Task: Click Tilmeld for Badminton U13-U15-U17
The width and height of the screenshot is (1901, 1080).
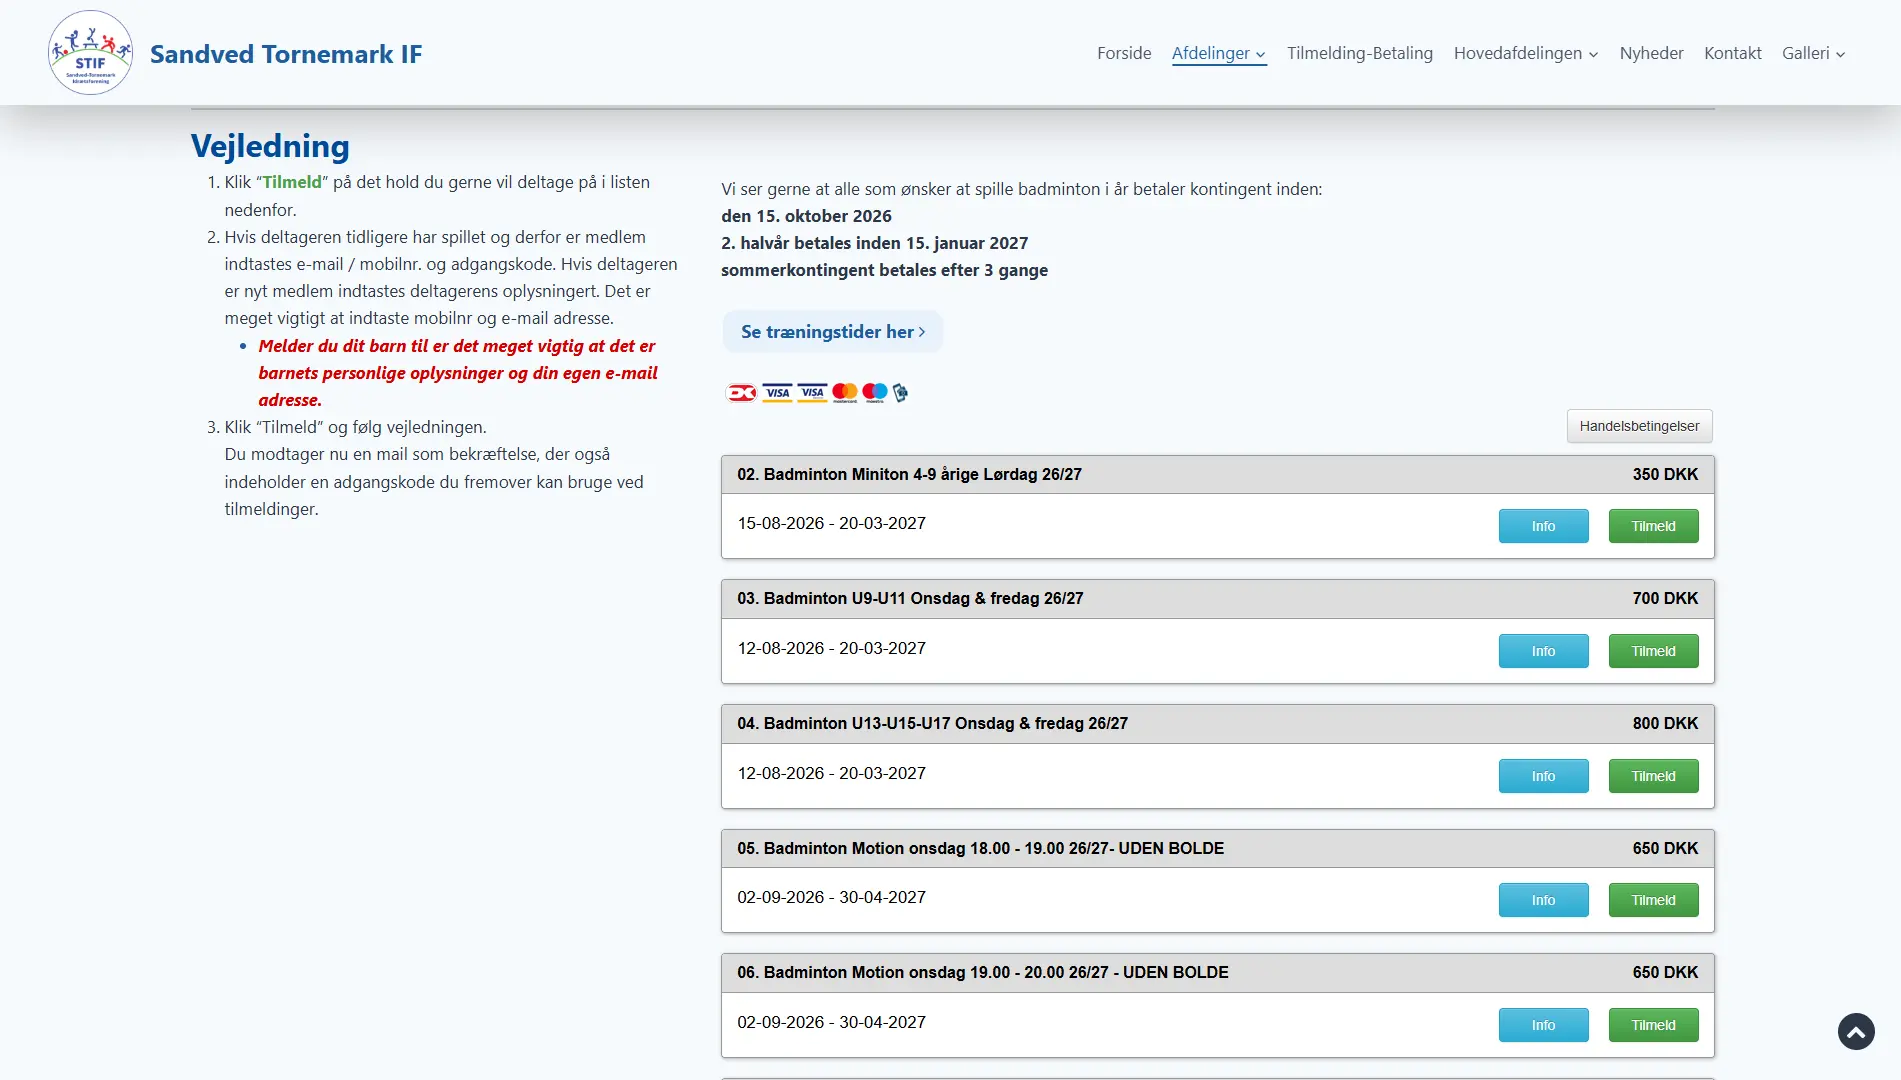Action: coord(1653,776)
